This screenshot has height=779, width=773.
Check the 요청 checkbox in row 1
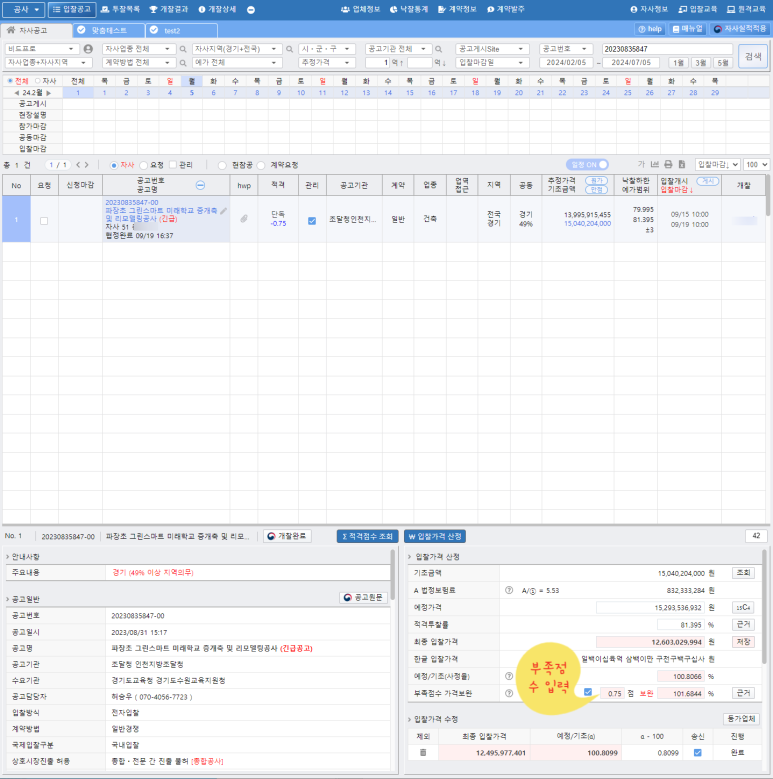tap(44, 221)
